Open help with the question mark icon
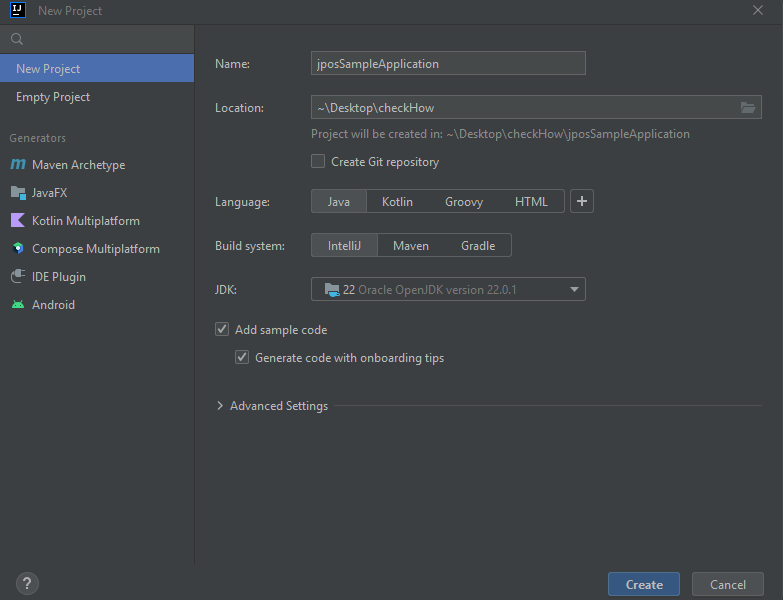The image size is (783, 600). pos(27,584)
